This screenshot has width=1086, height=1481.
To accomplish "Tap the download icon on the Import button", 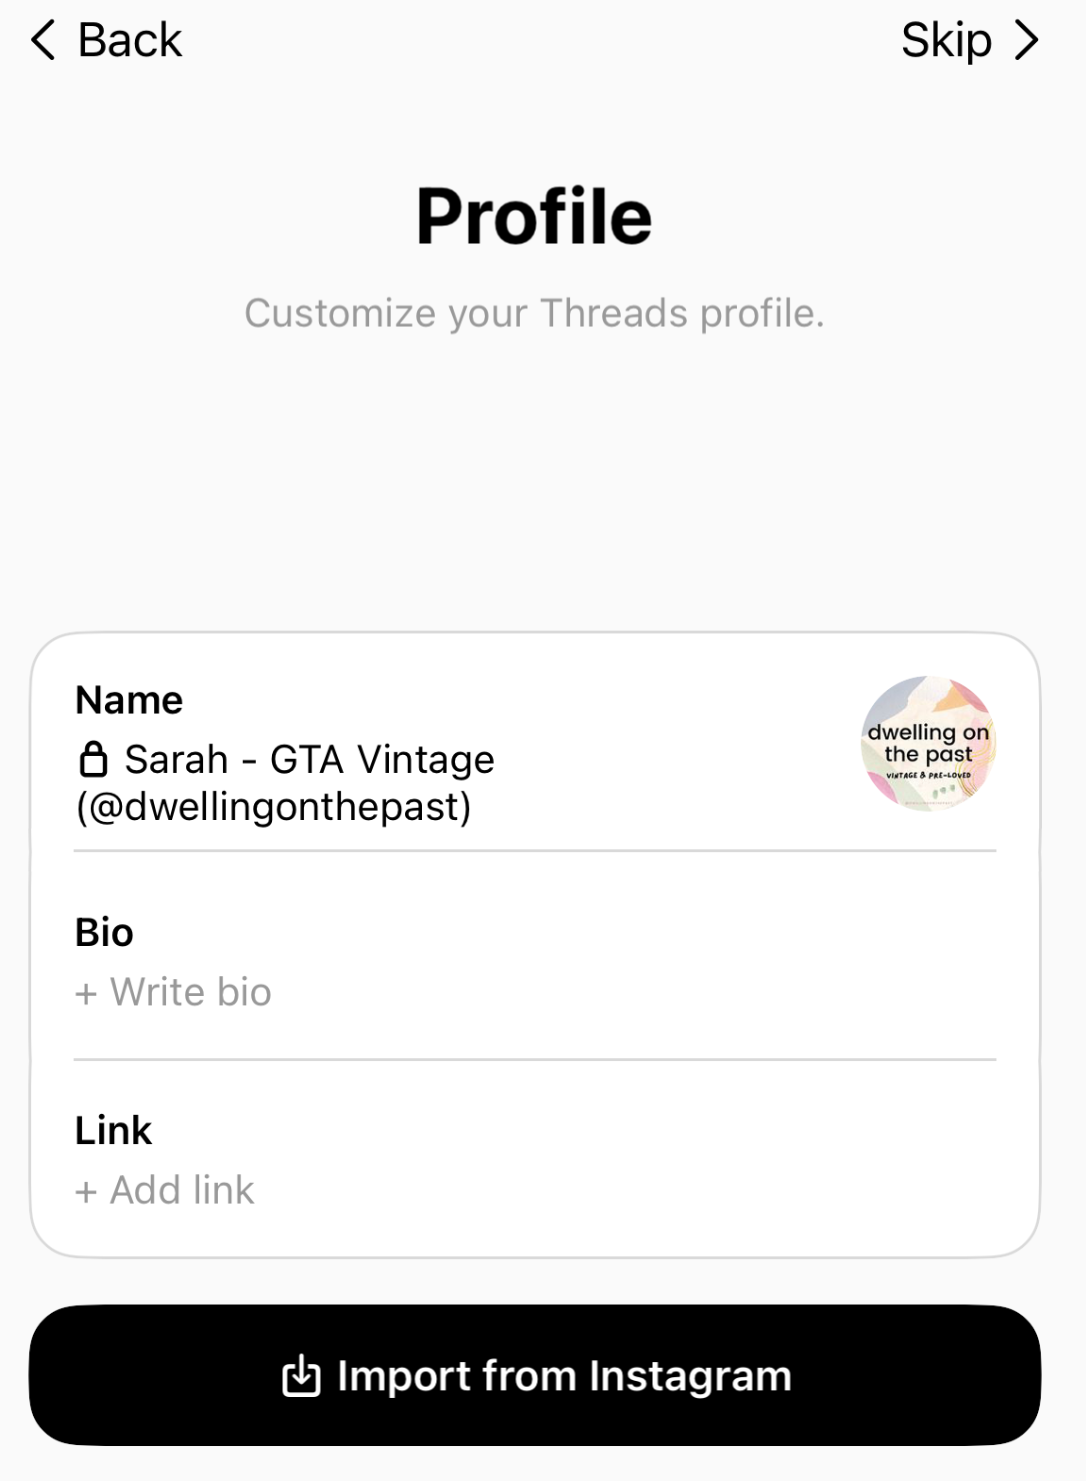I will point(301,1376).
